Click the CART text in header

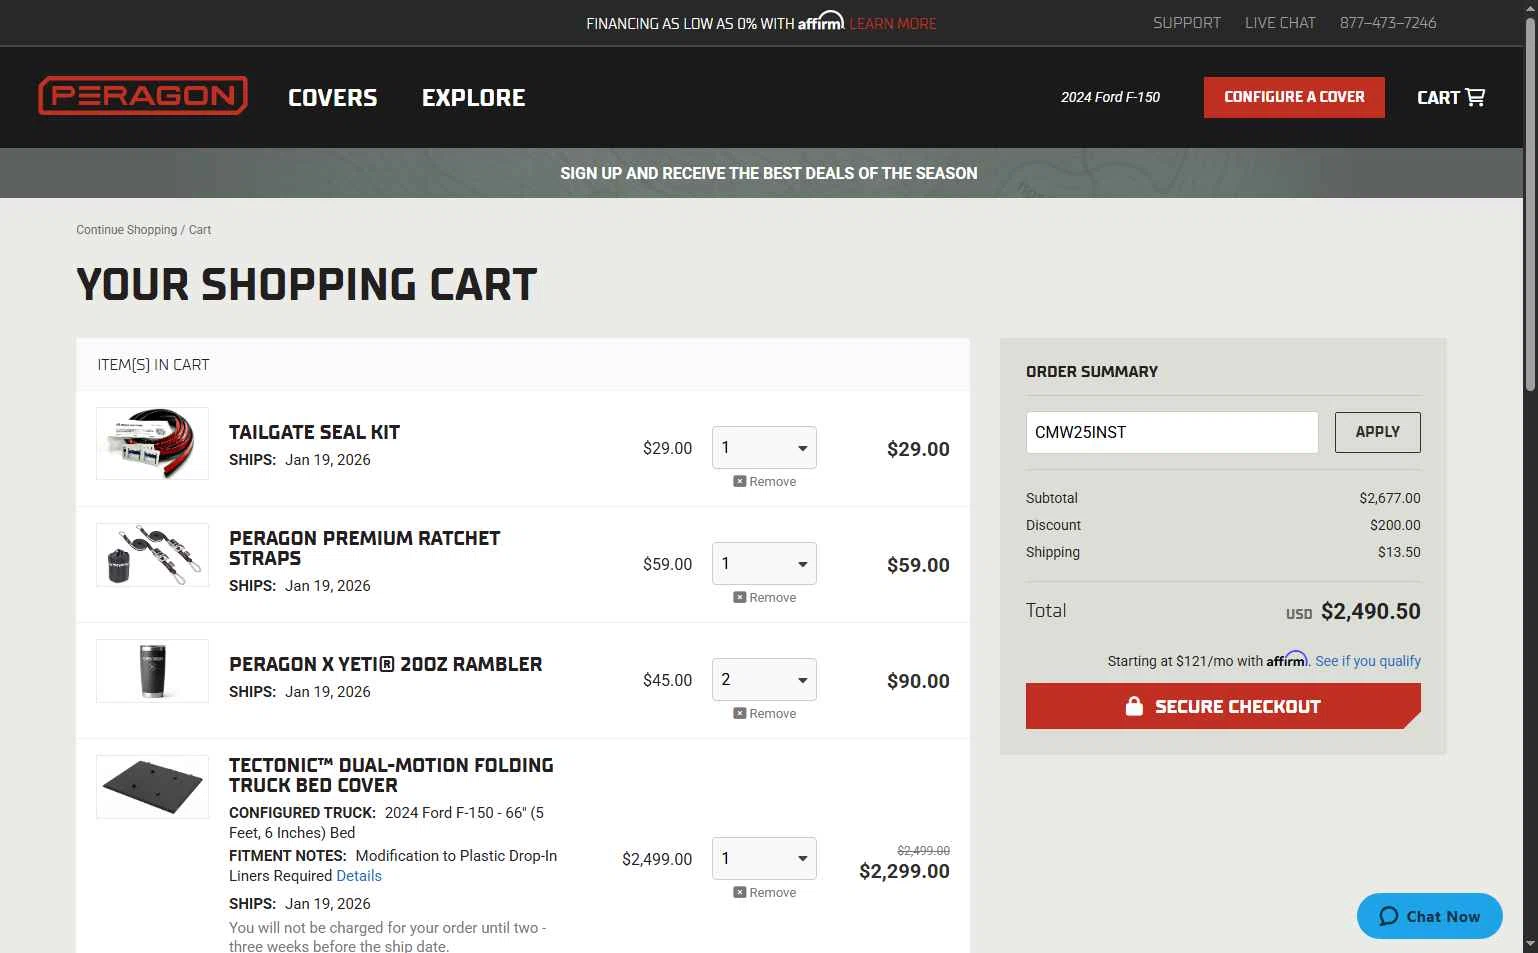tap(1438, 98)
